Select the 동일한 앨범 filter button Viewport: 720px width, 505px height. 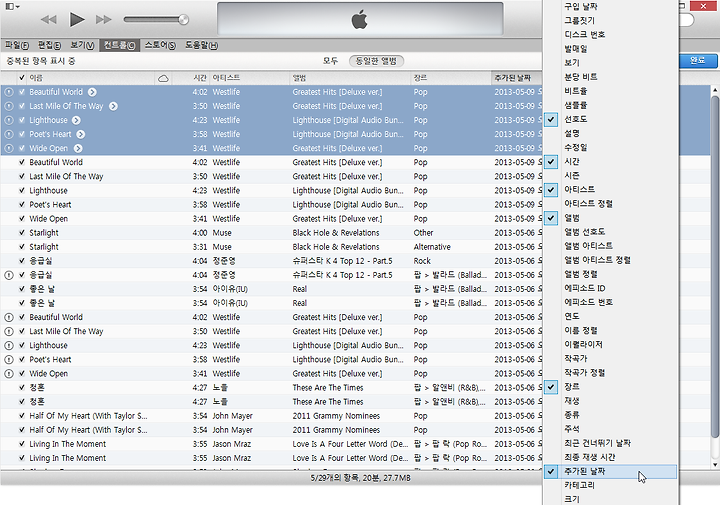pyautogui.click(x=376, y=61)
